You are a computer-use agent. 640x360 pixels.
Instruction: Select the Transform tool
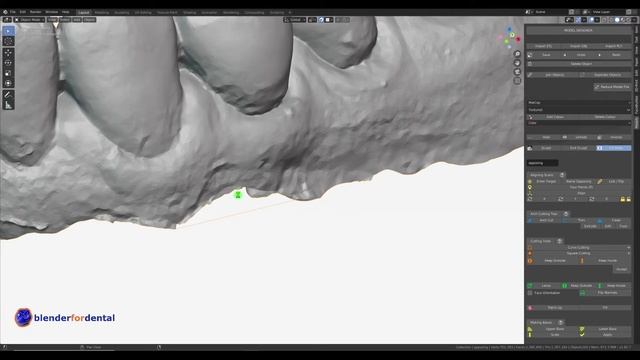pyautogui.click(x=8, y=84)
